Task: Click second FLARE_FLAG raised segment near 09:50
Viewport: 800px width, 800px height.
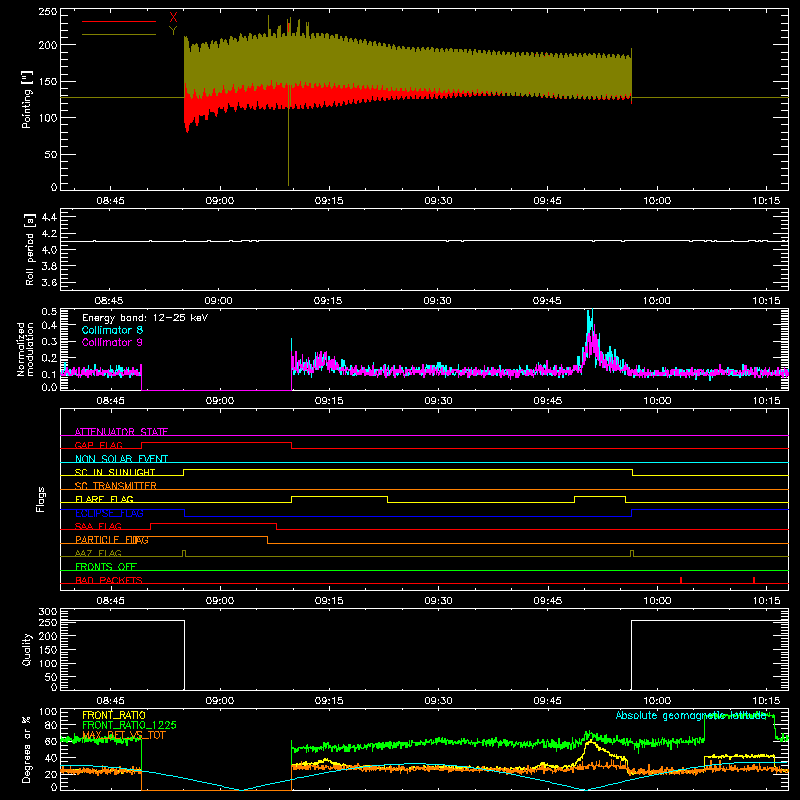Action: (x=600, y=496)
